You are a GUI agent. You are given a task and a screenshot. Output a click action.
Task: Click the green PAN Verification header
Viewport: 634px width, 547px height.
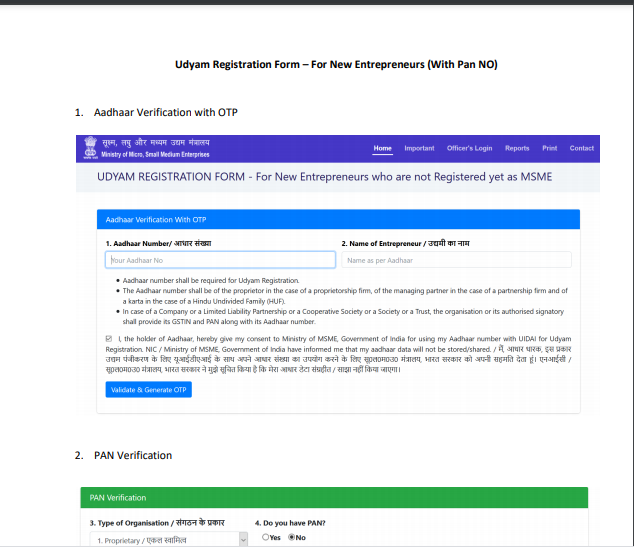point(334,498)
